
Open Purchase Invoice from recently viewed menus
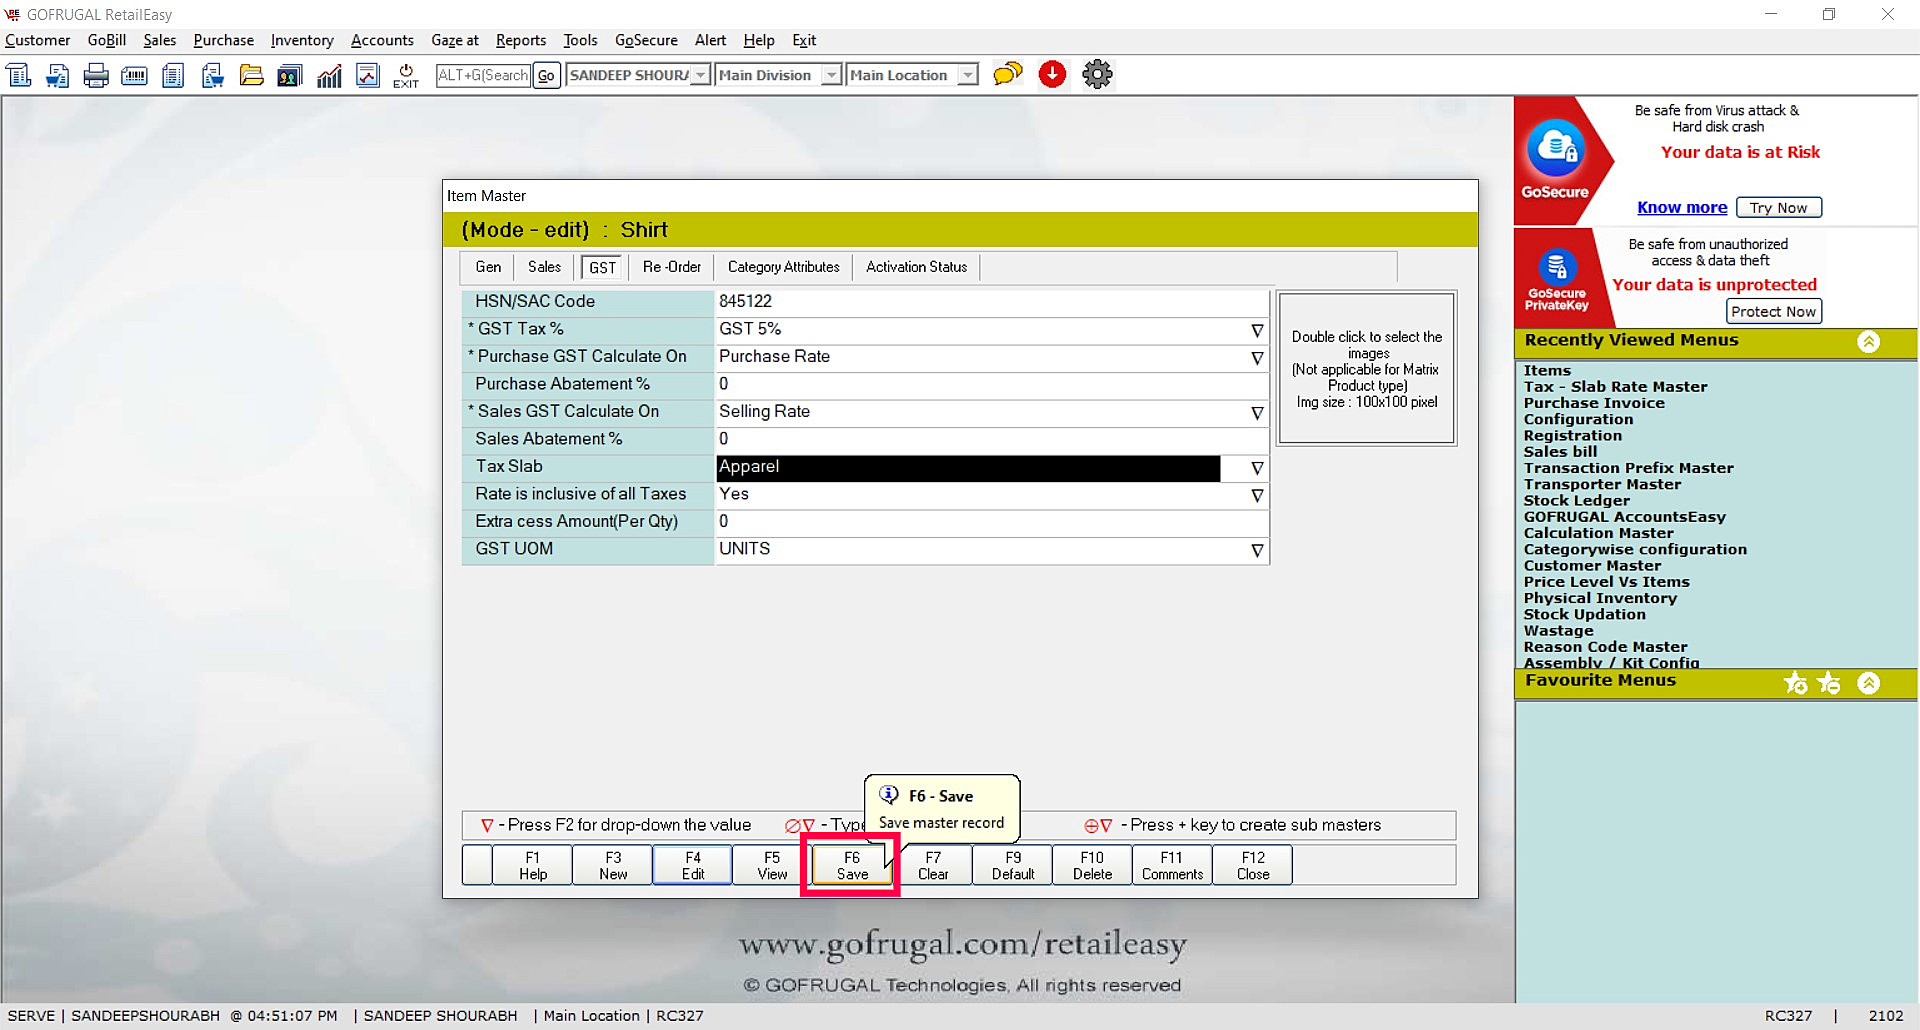[x=1594, y=403]
